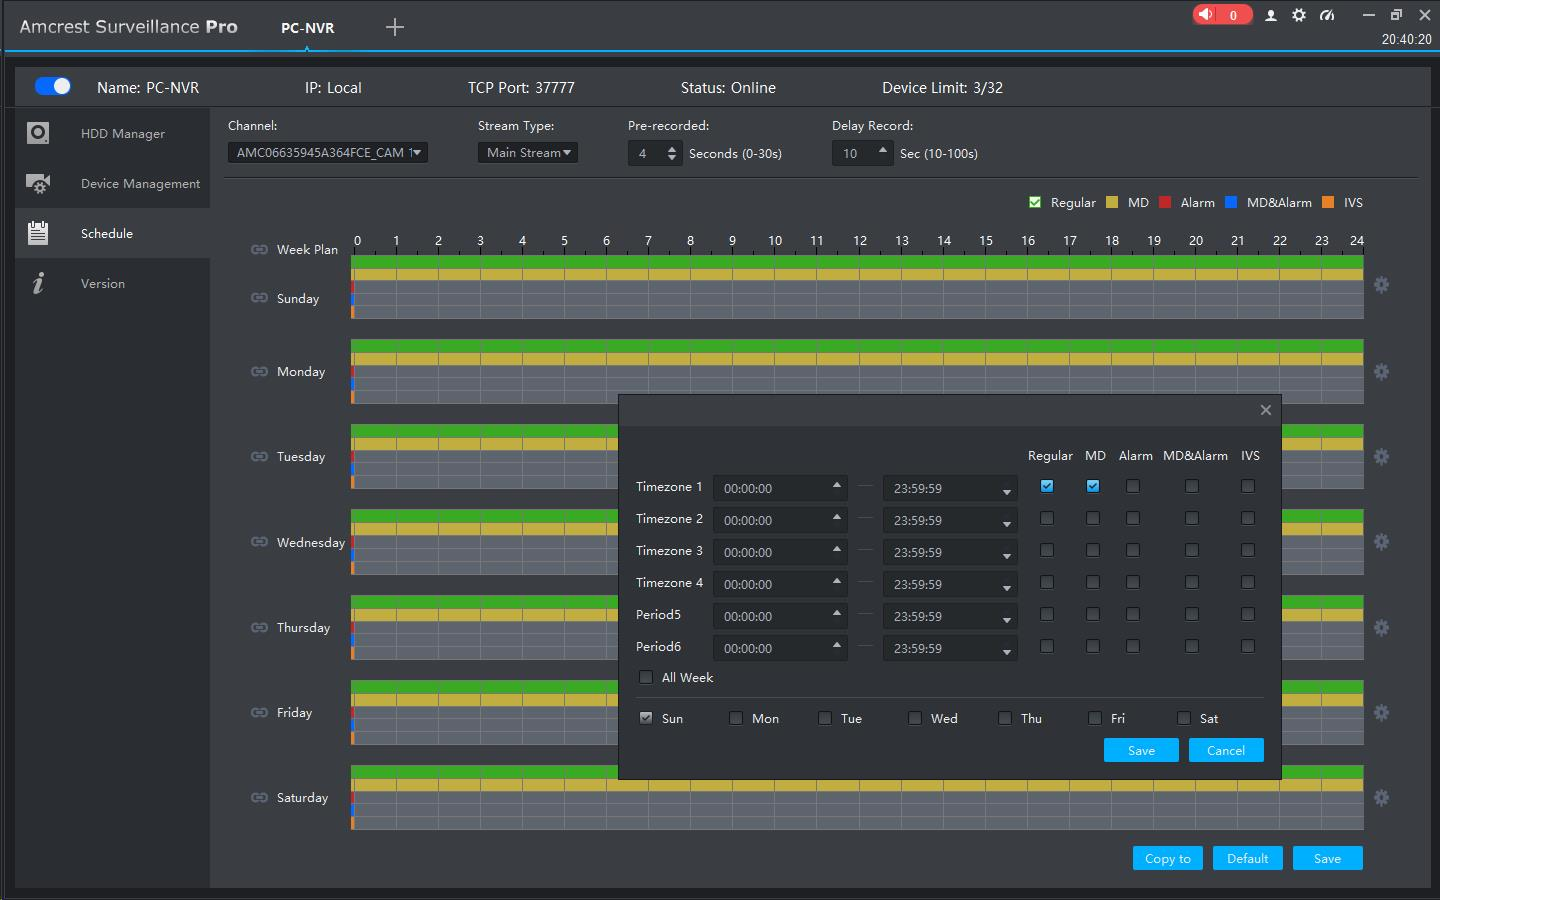The width and height of the screenshot is (1564, 900).
Task: Click the Default button
Action: 1248,858
